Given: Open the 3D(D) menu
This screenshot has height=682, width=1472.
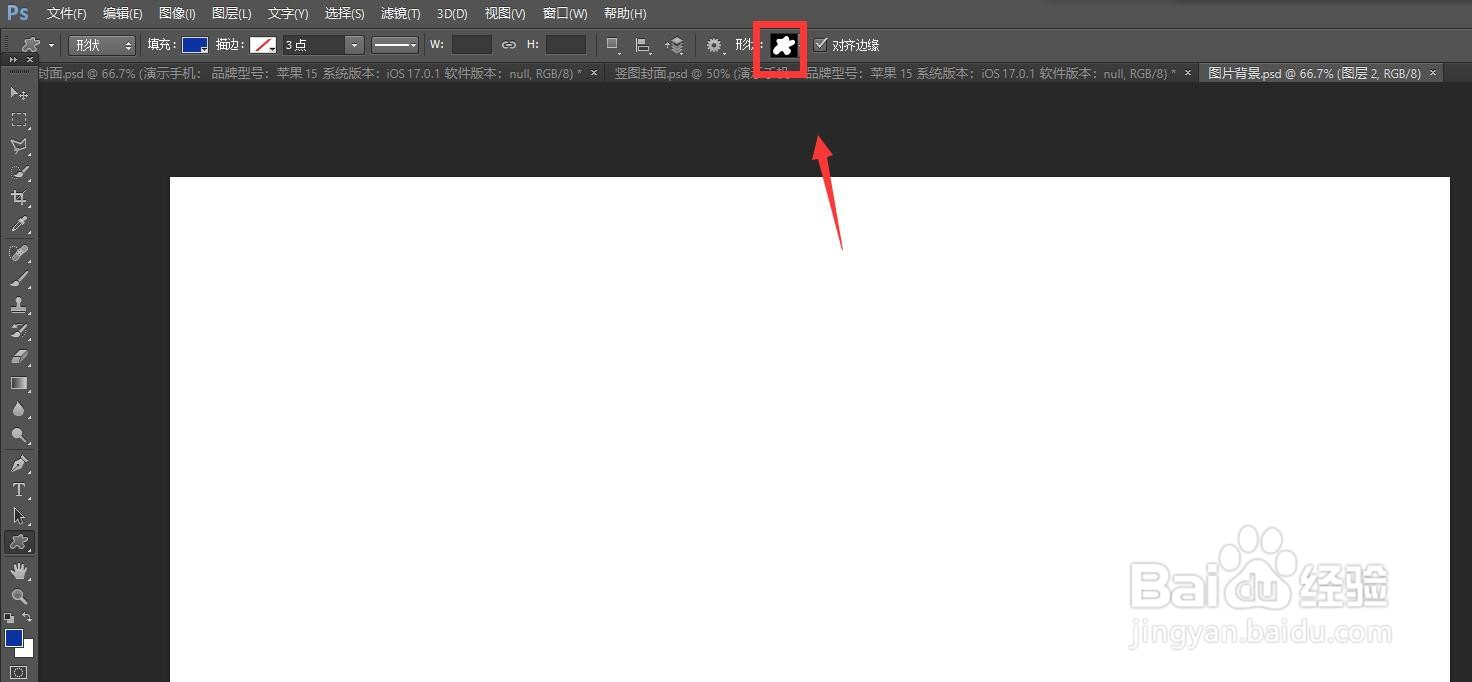Looking at the screenshot, I should [452, 14].
